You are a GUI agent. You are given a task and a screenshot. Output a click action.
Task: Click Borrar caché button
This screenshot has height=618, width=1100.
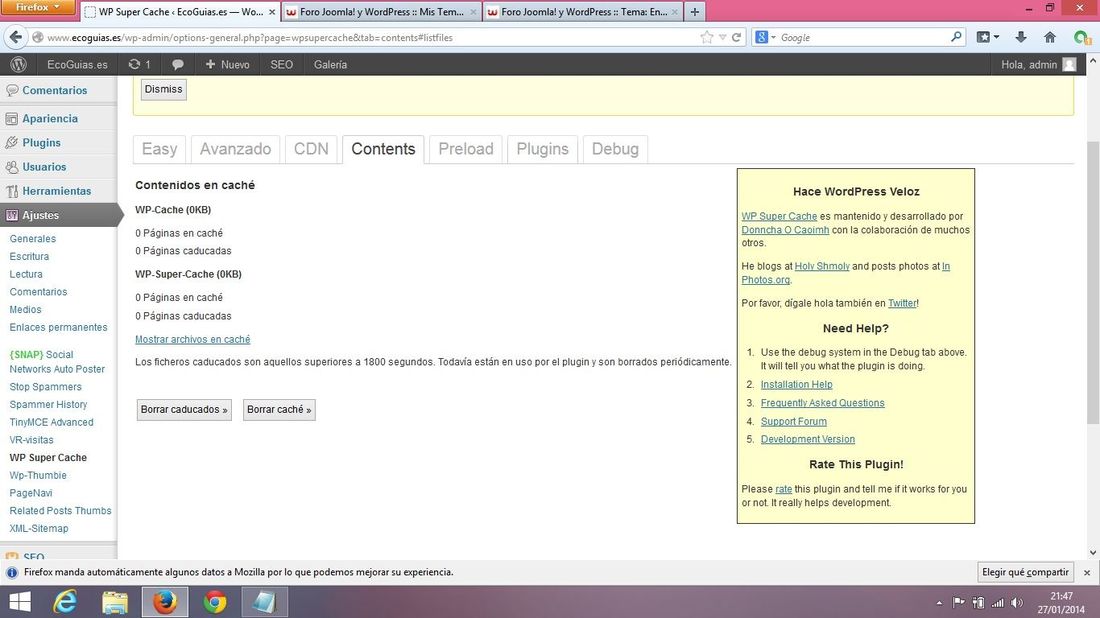[x=279, y=410]
